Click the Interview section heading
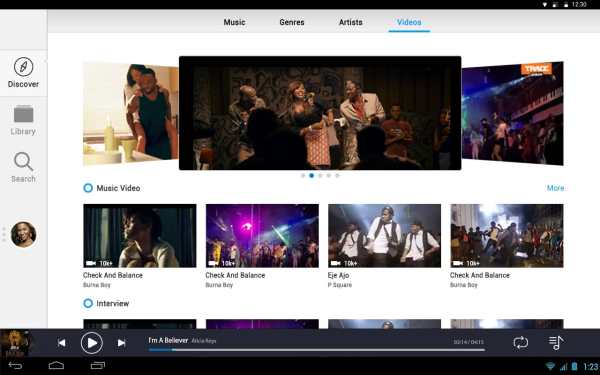 (112, 303)
